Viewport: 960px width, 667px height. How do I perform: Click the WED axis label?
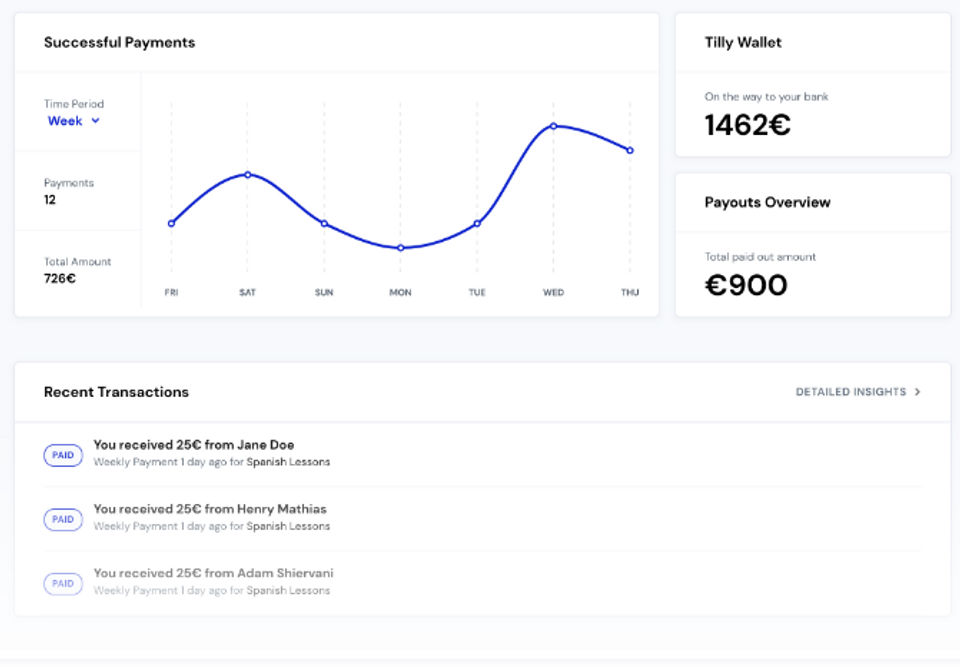pyautogui.click(x=553, y=293)
